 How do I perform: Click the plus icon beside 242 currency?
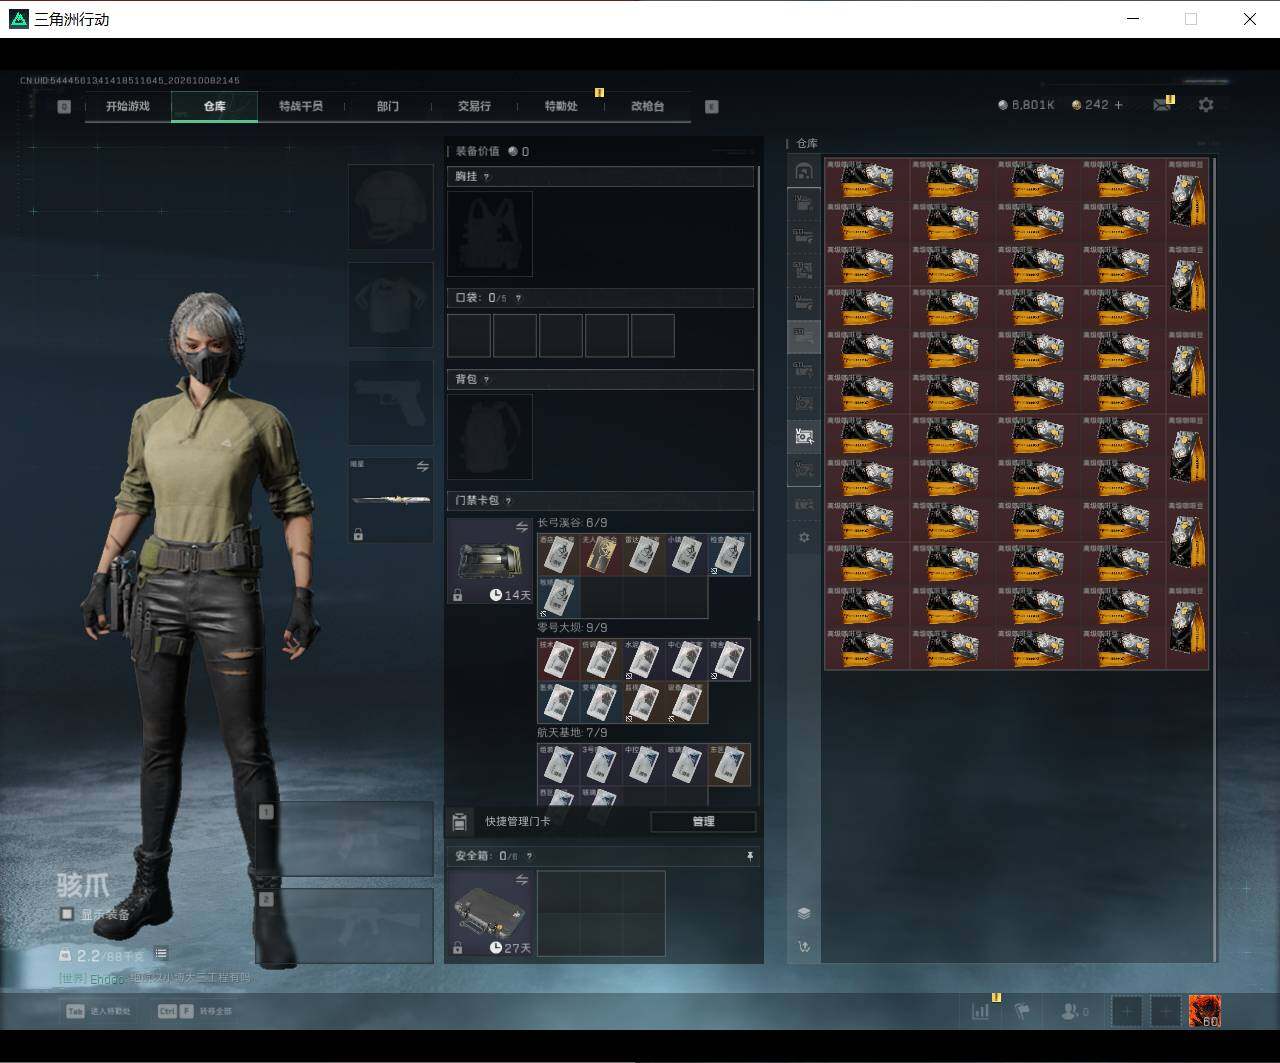[1118, 105]
